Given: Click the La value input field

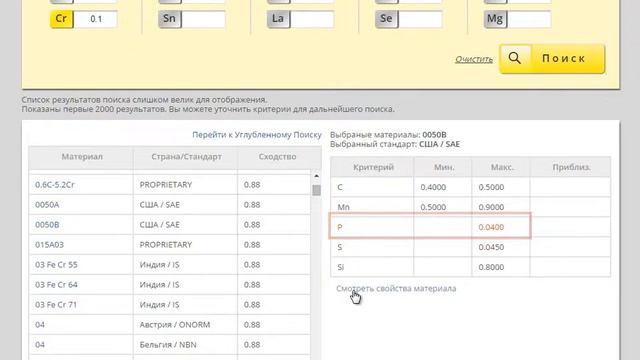Looking at the screenshot, I should (x=312, y=19).
